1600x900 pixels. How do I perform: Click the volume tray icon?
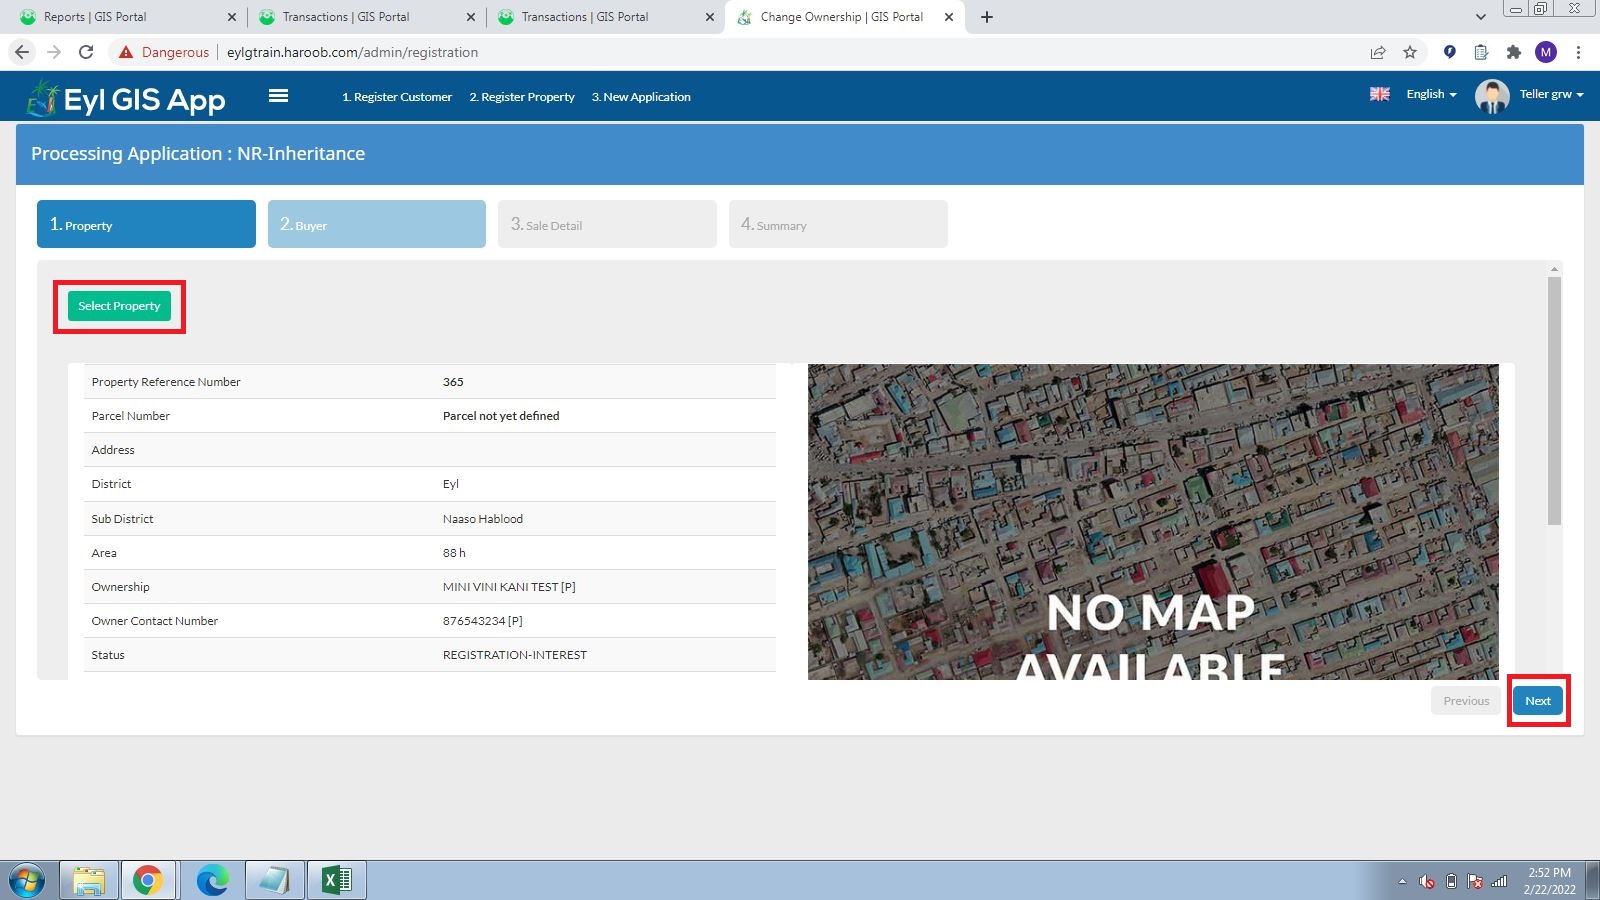tap(1427, 881)
